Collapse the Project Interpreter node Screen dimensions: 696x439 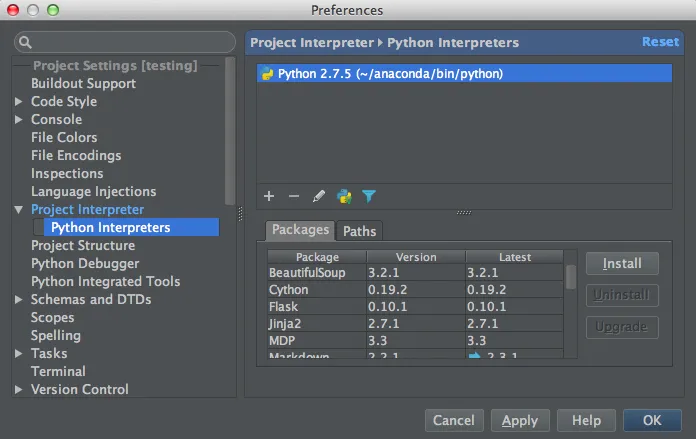tap(19, 210)
